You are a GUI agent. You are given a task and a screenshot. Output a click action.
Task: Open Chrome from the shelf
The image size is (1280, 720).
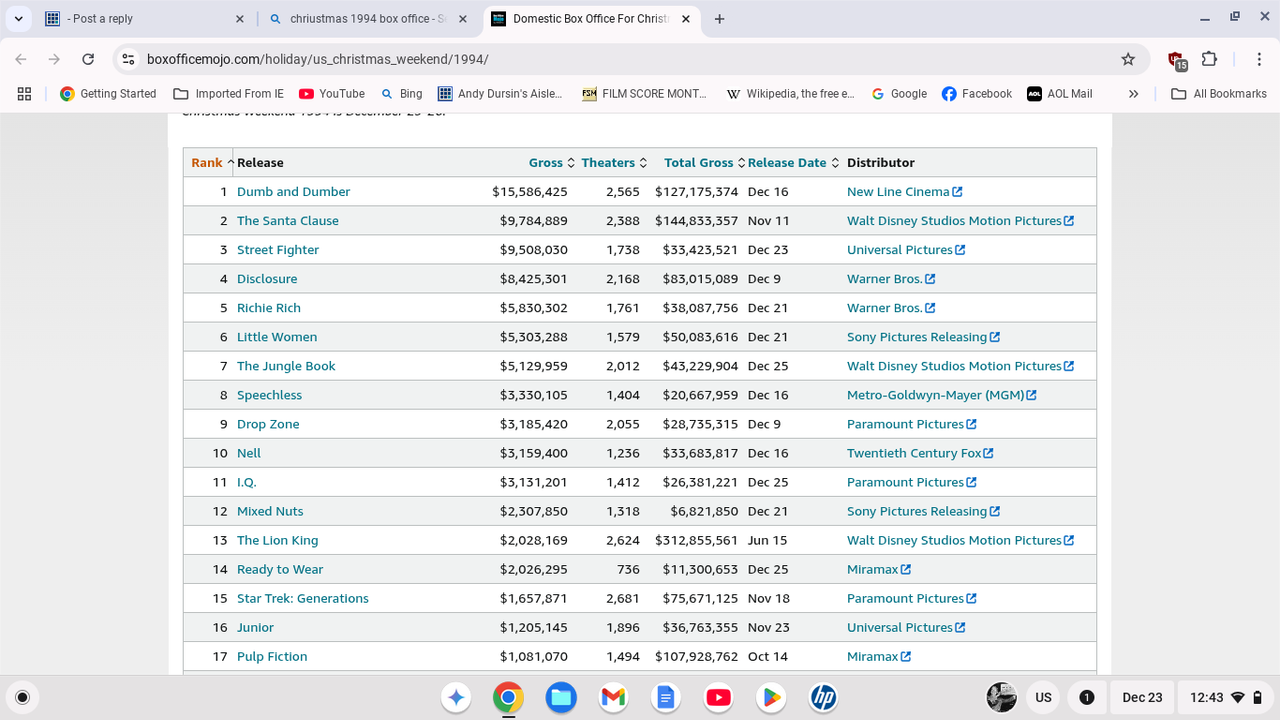pos(508,697)
